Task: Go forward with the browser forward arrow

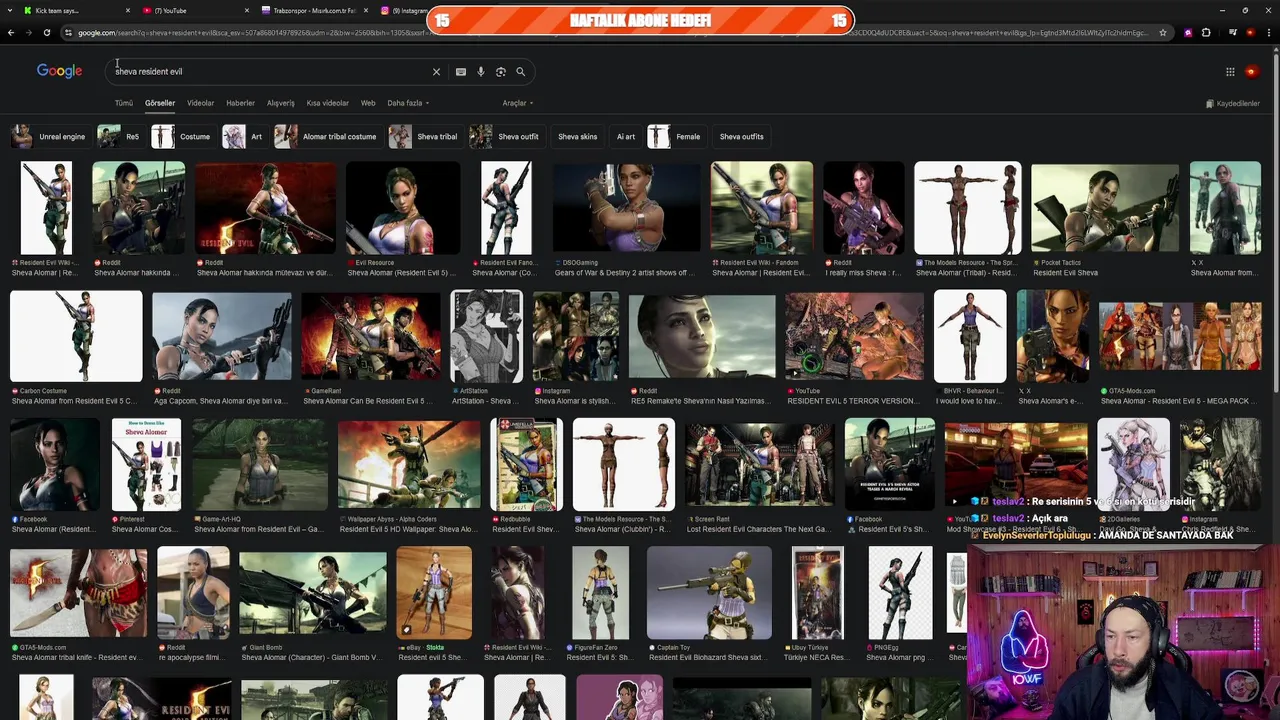Action: 29,33
